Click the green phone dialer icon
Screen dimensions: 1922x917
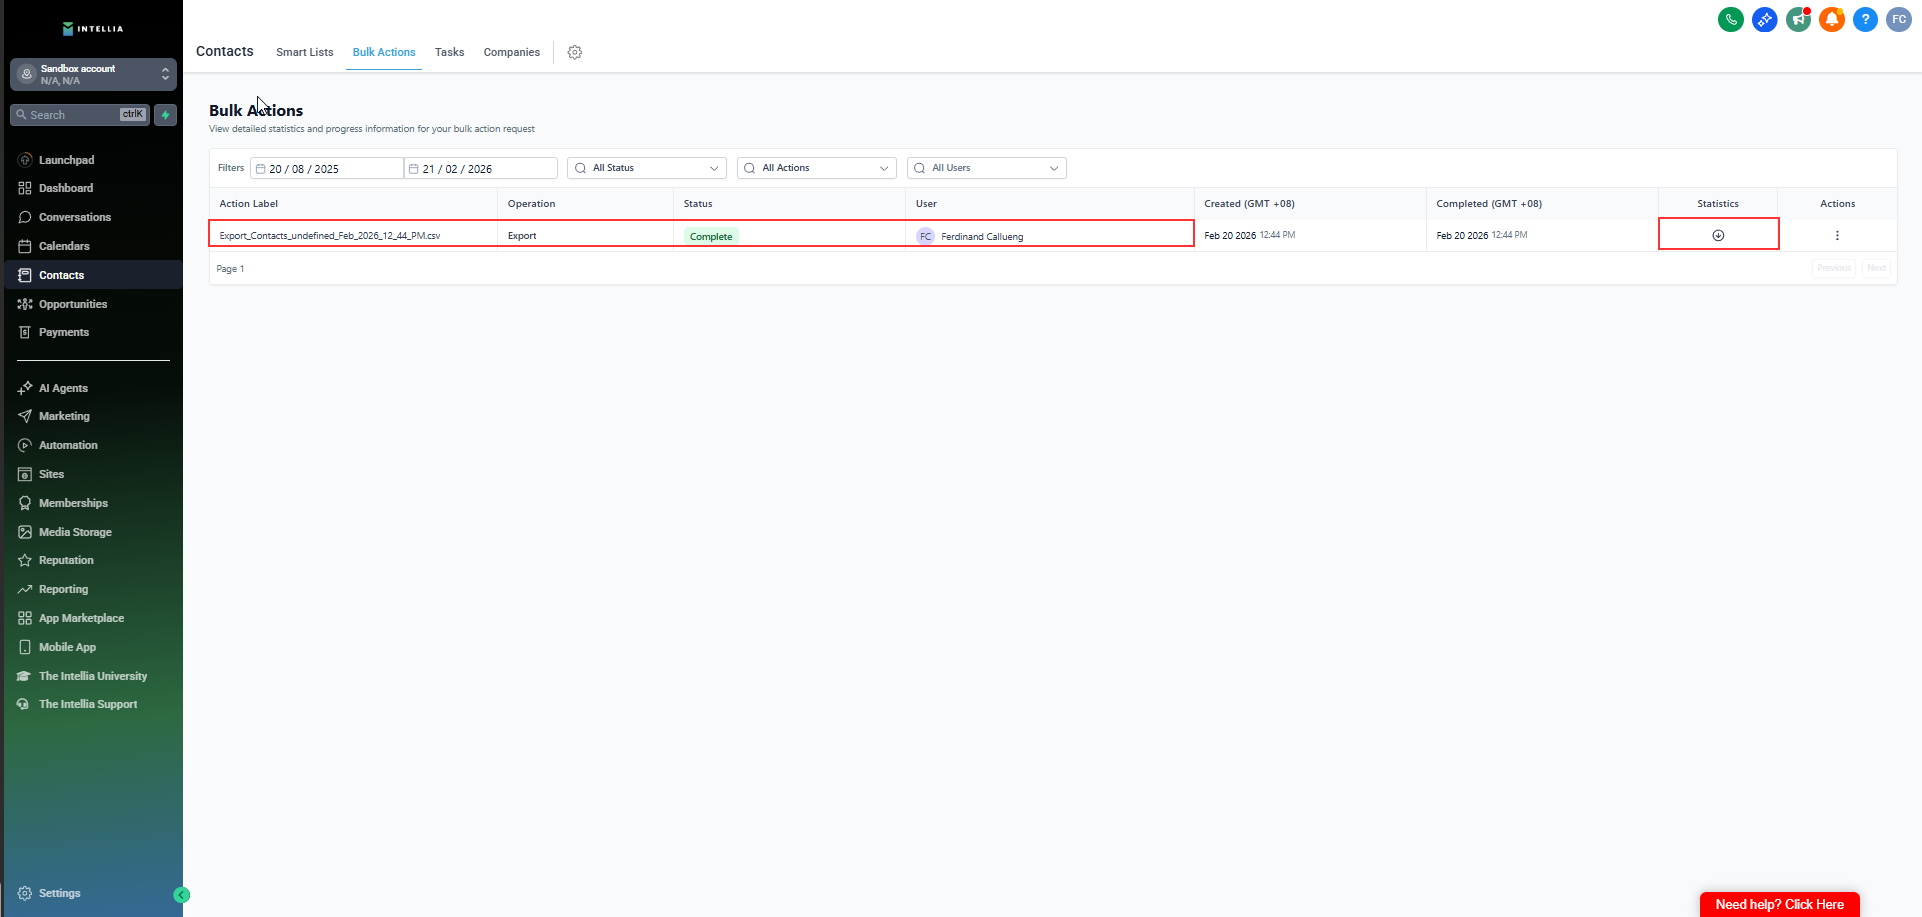(x=1731, y=19)
